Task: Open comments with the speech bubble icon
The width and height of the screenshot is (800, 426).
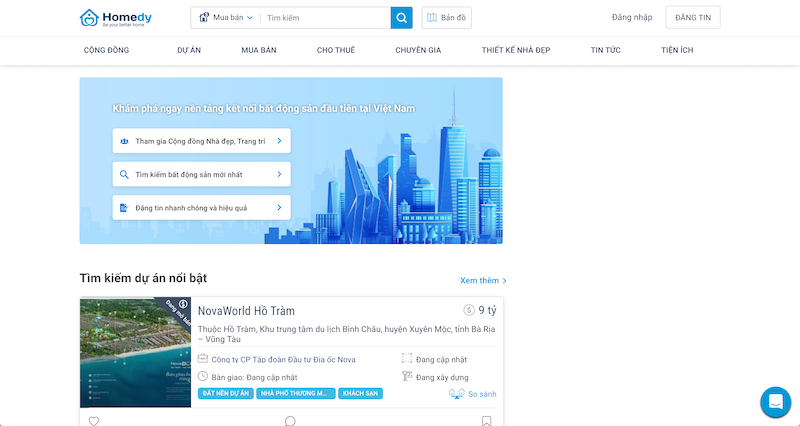Action: (290, 421)
